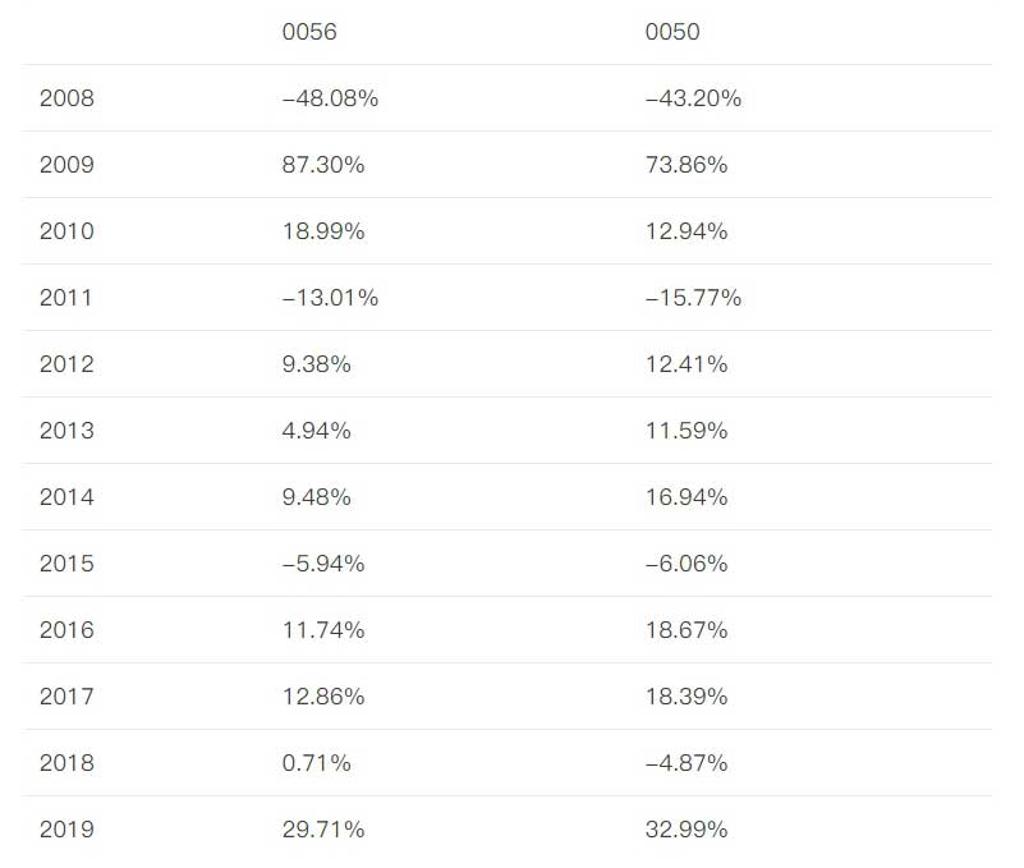Click the −5.94% cell for 2015
The image size is (1024, 868).
tap(323, 563)
